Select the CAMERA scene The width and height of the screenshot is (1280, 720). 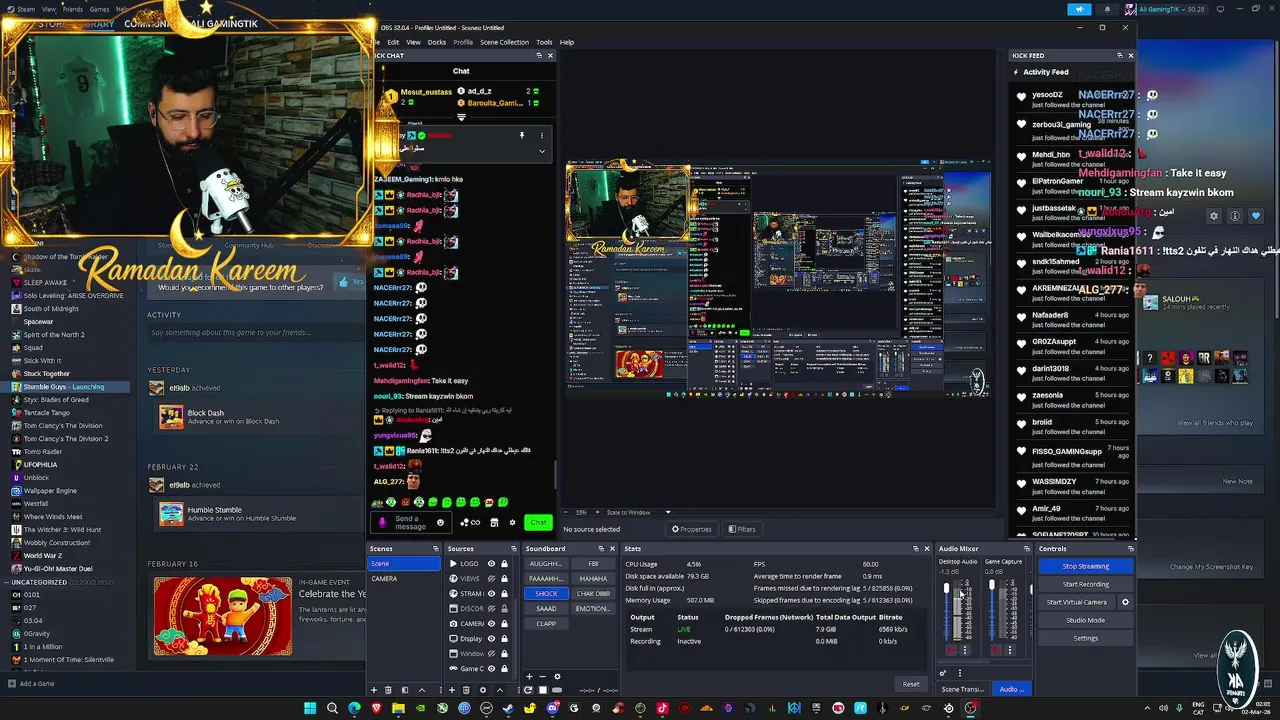403,579
